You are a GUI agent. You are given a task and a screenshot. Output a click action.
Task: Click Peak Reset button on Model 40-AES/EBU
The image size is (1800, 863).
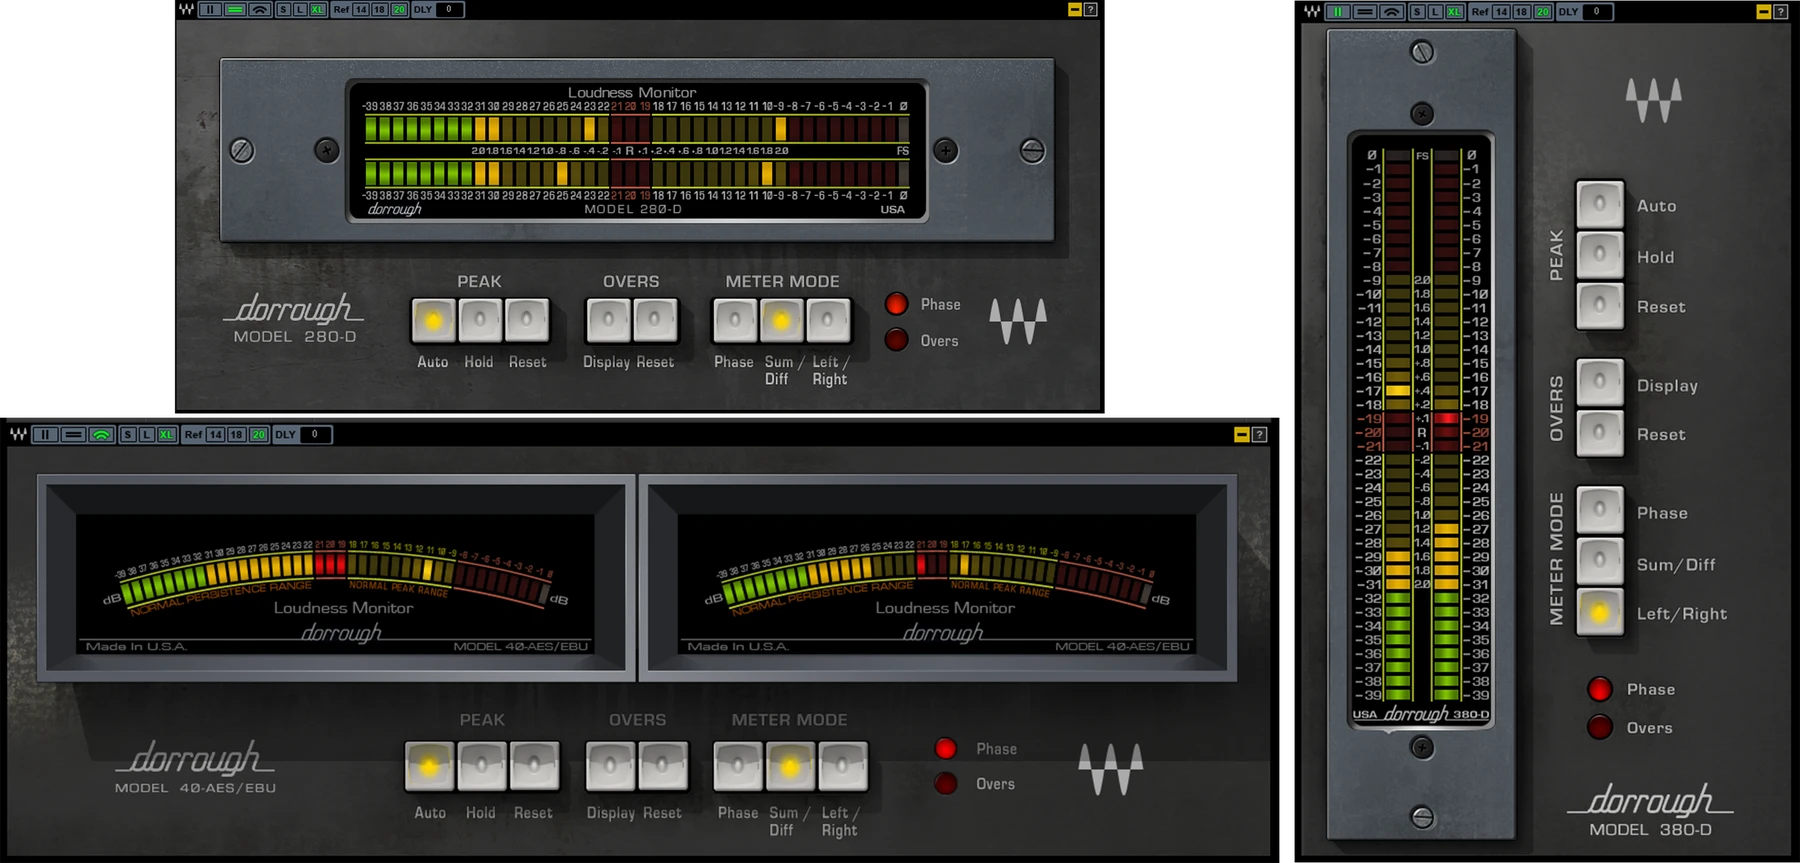point(534,766)
